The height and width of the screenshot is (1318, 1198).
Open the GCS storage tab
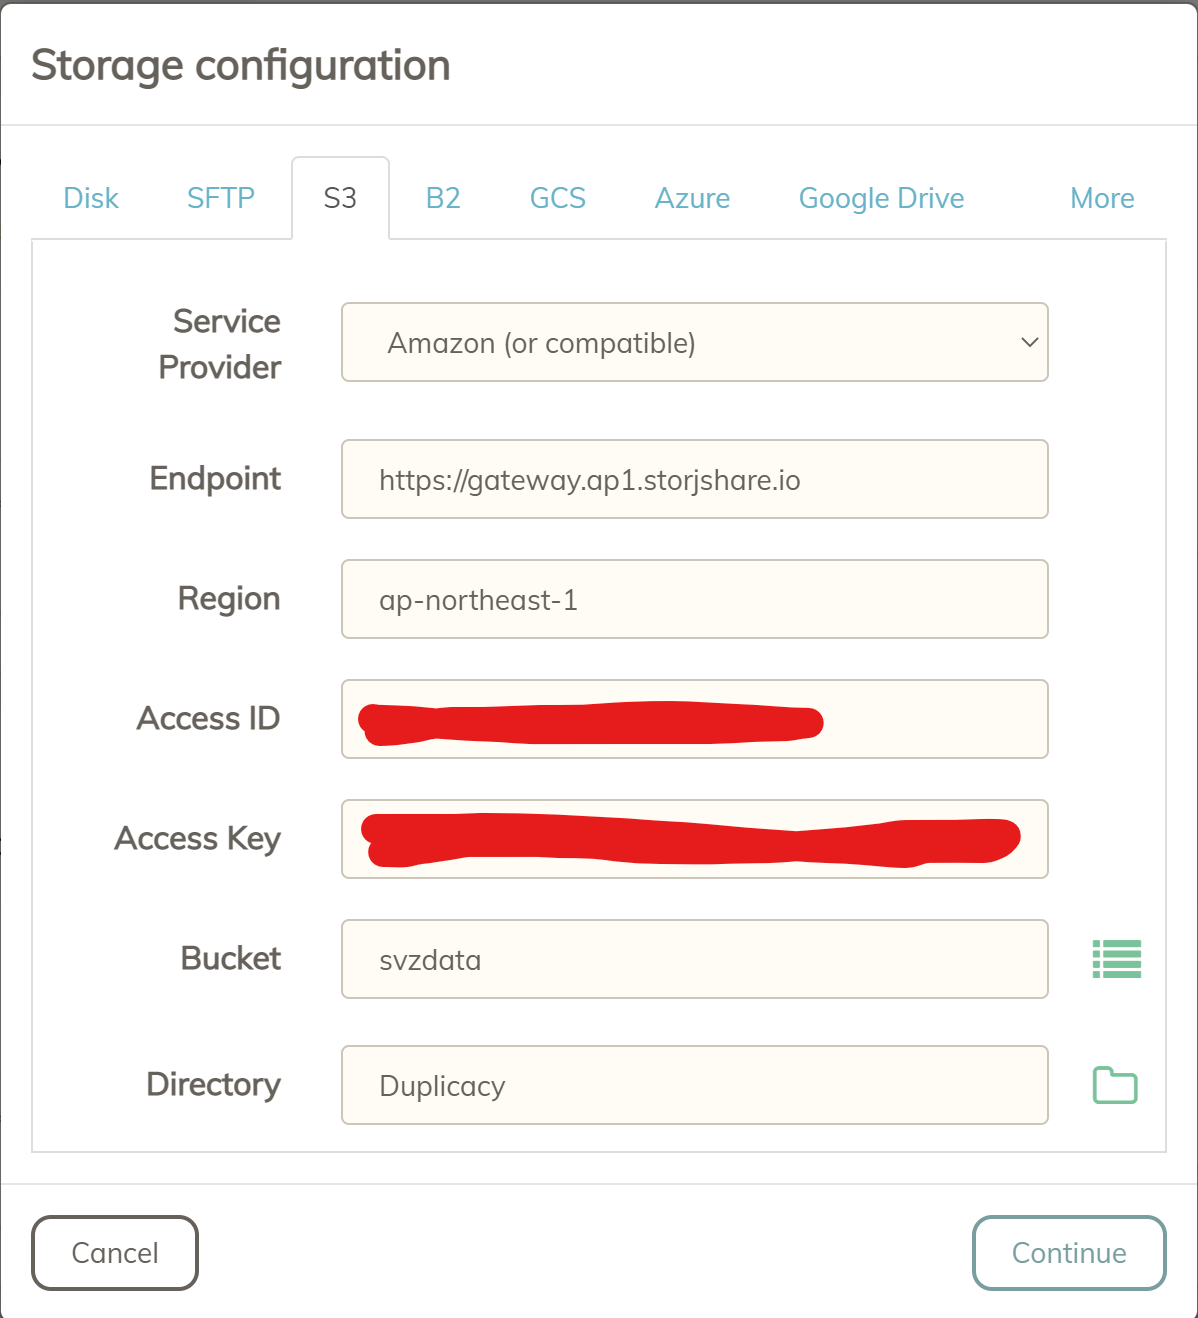pyautogui.click(x=558, y=198)
